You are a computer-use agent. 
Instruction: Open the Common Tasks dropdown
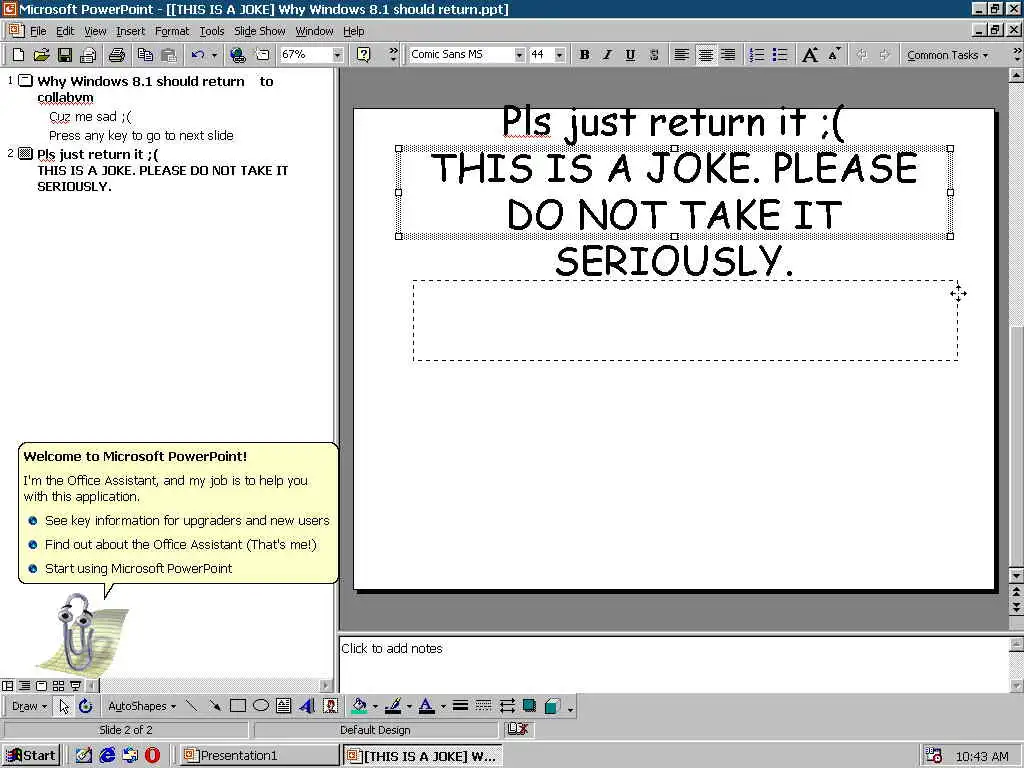[947, 55]
